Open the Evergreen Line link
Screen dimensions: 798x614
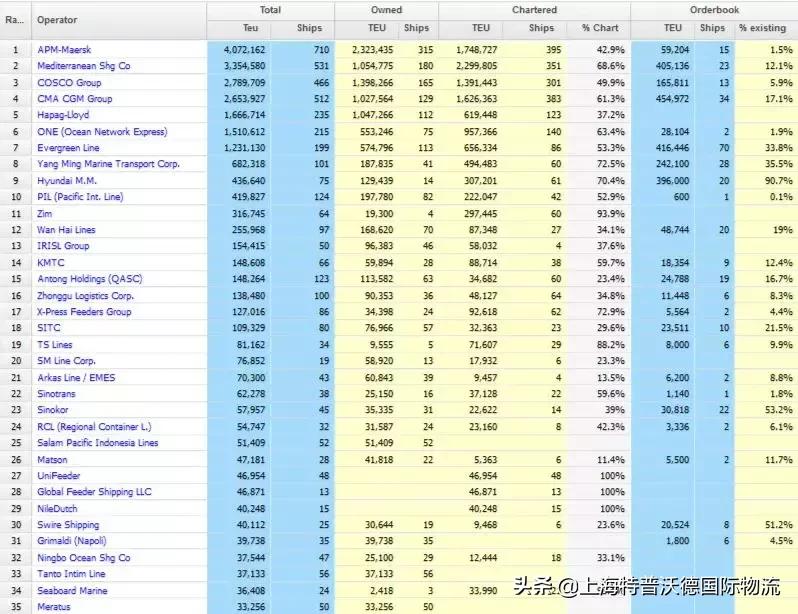click(x=68, y=148)
